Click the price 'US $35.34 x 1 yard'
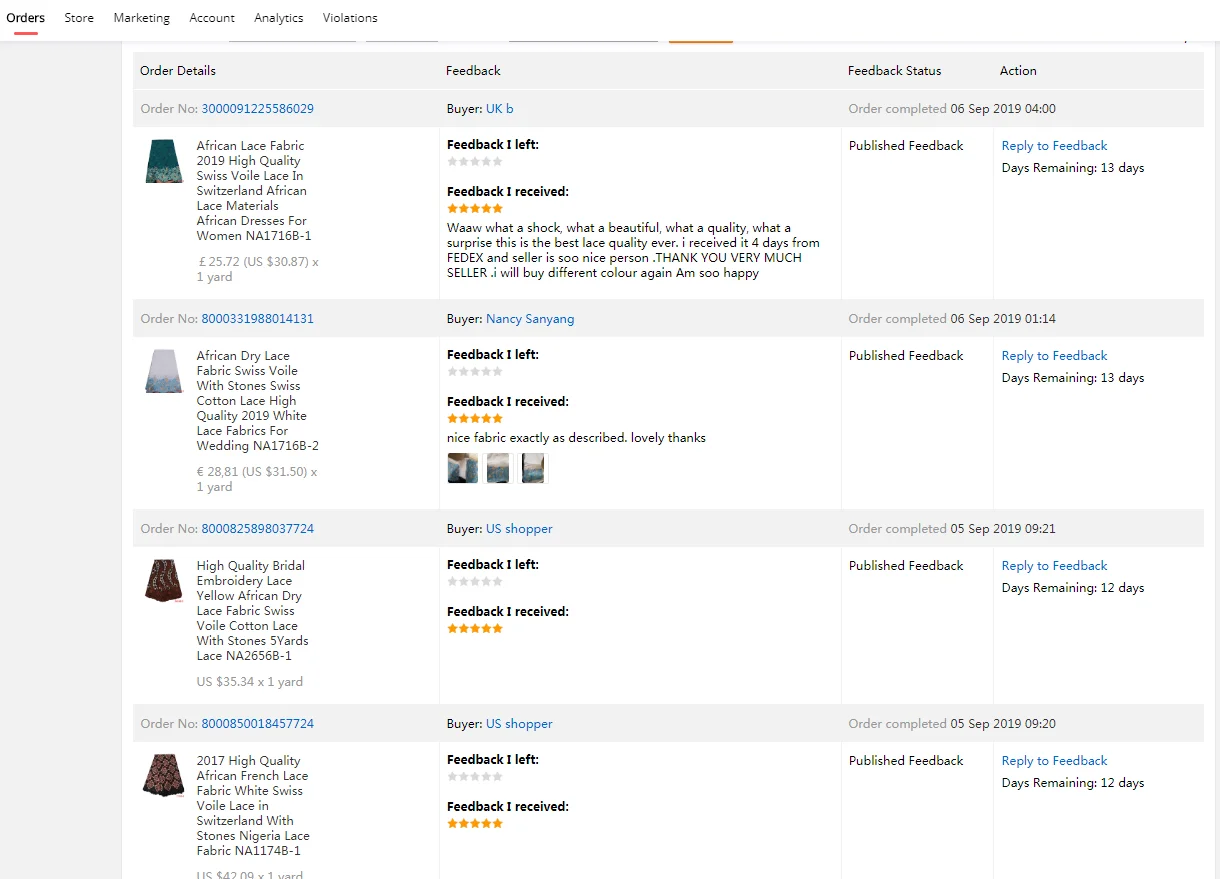This screenshot has width=1220, height=879. (250, 682)
